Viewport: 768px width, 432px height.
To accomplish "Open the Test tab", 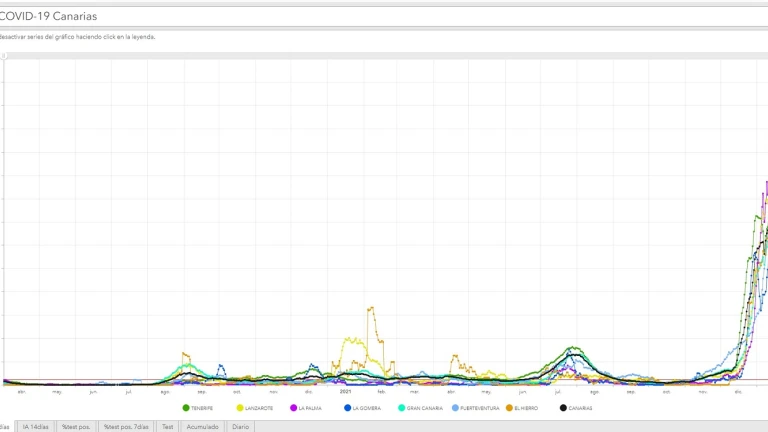I will coord(167,427).
